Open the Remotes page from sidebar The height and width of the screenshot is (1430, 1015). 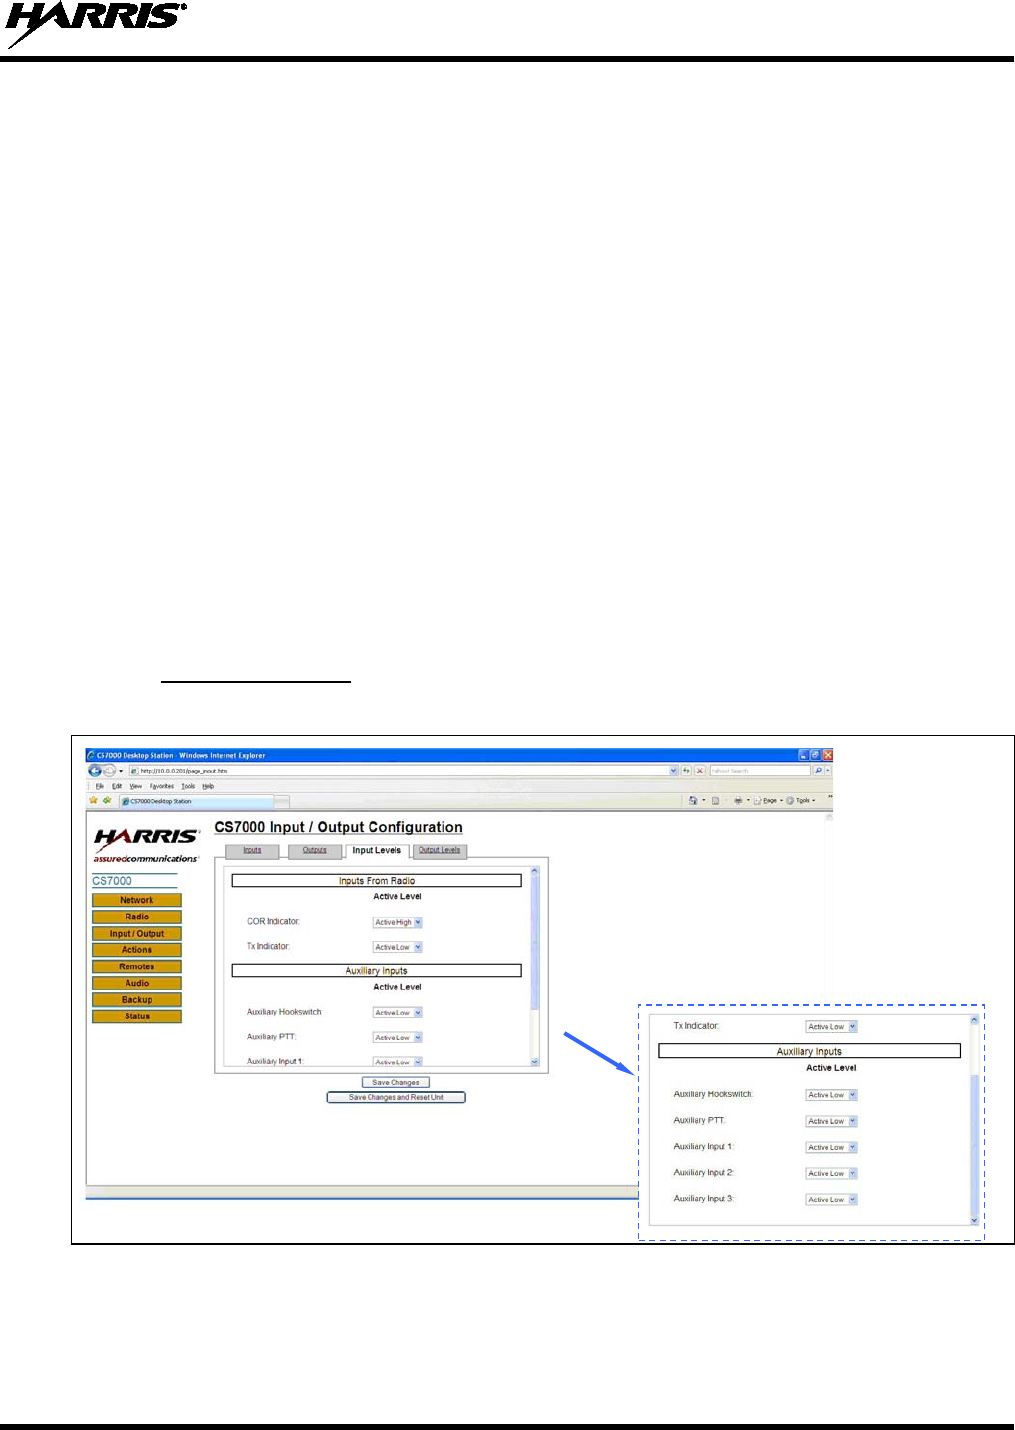(x=137, y=967)
